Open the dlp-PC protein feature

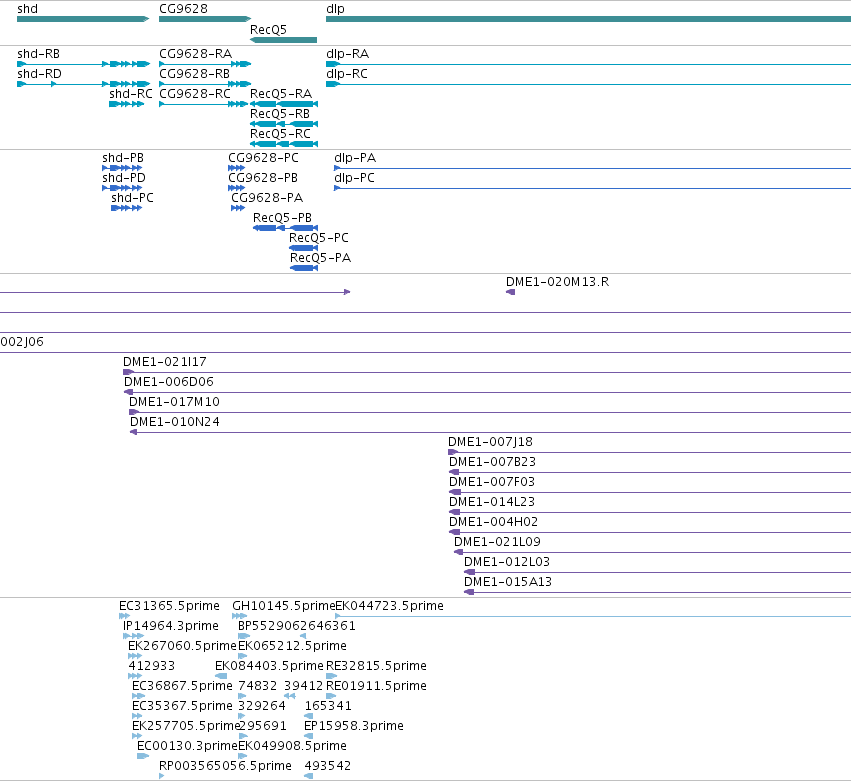pos(592,188)
